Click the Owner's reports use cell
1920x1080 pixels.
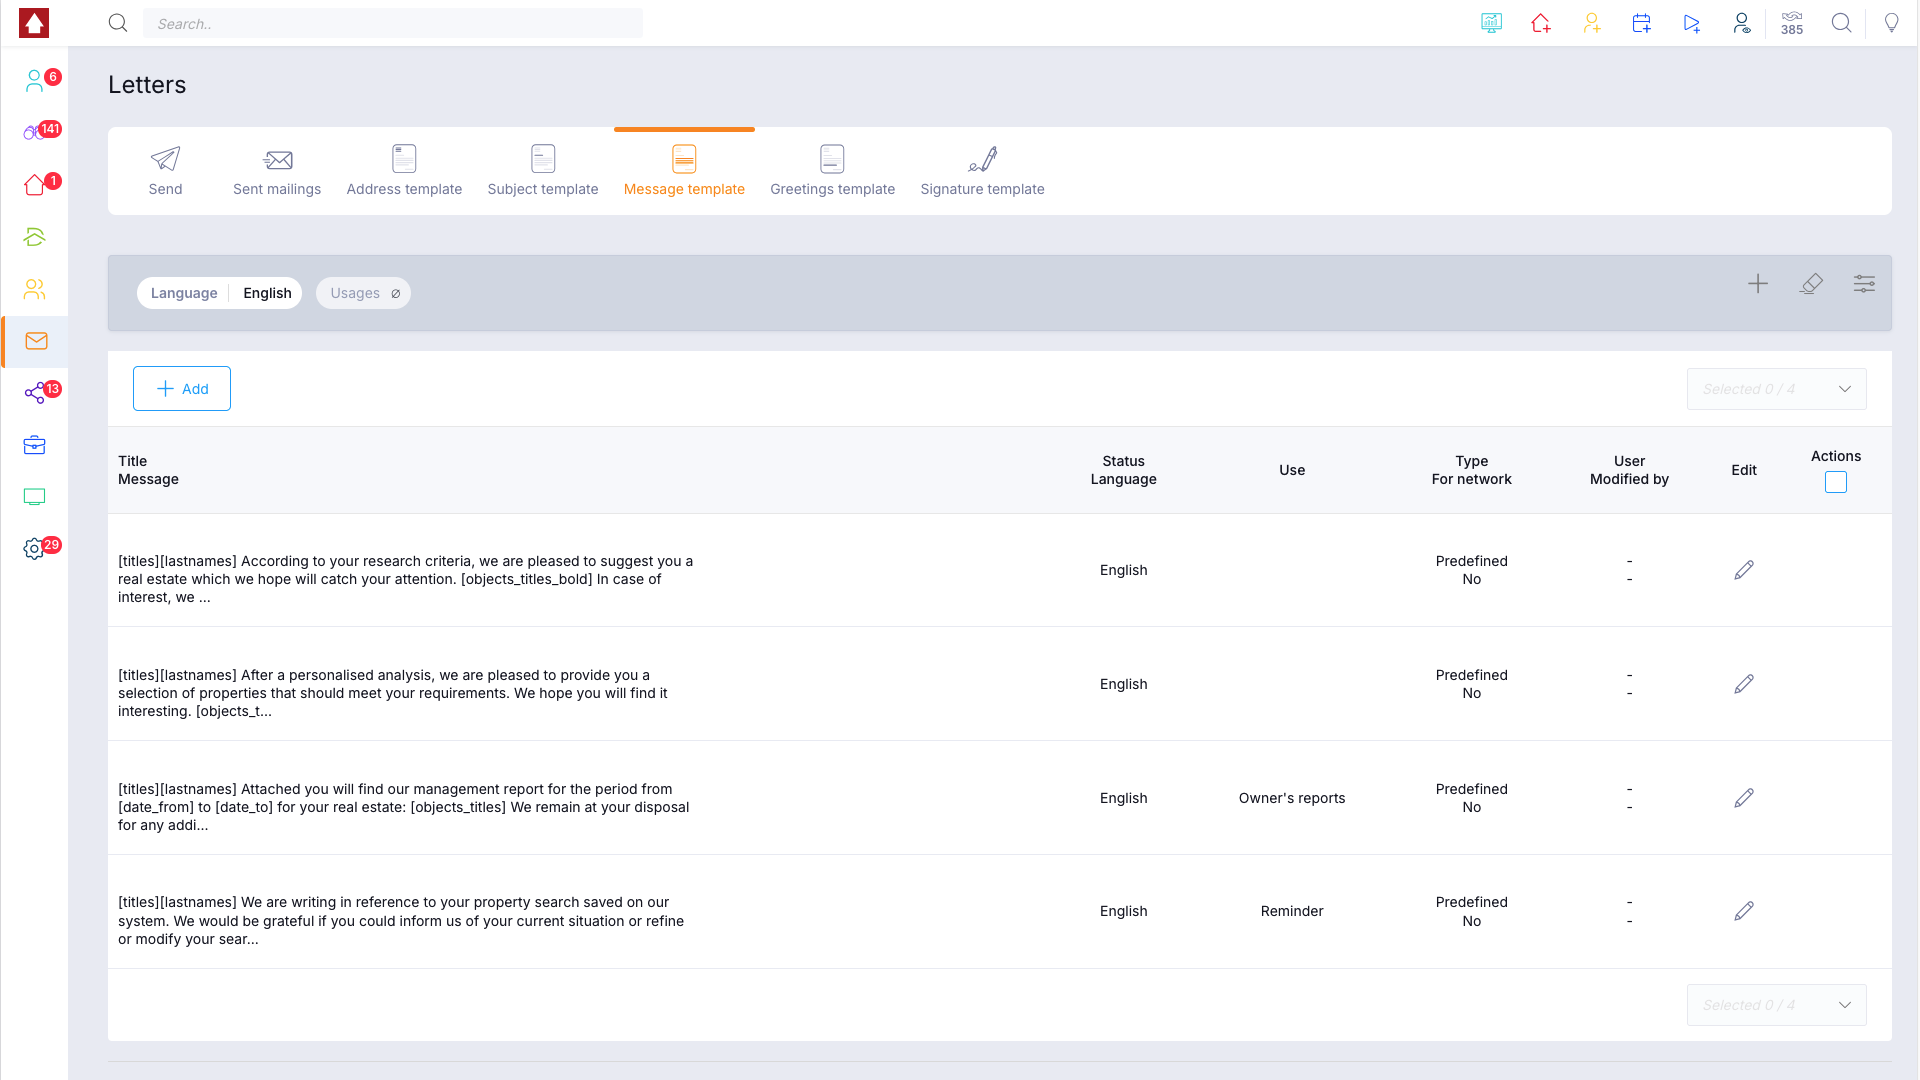click(x=1292, y=798)
